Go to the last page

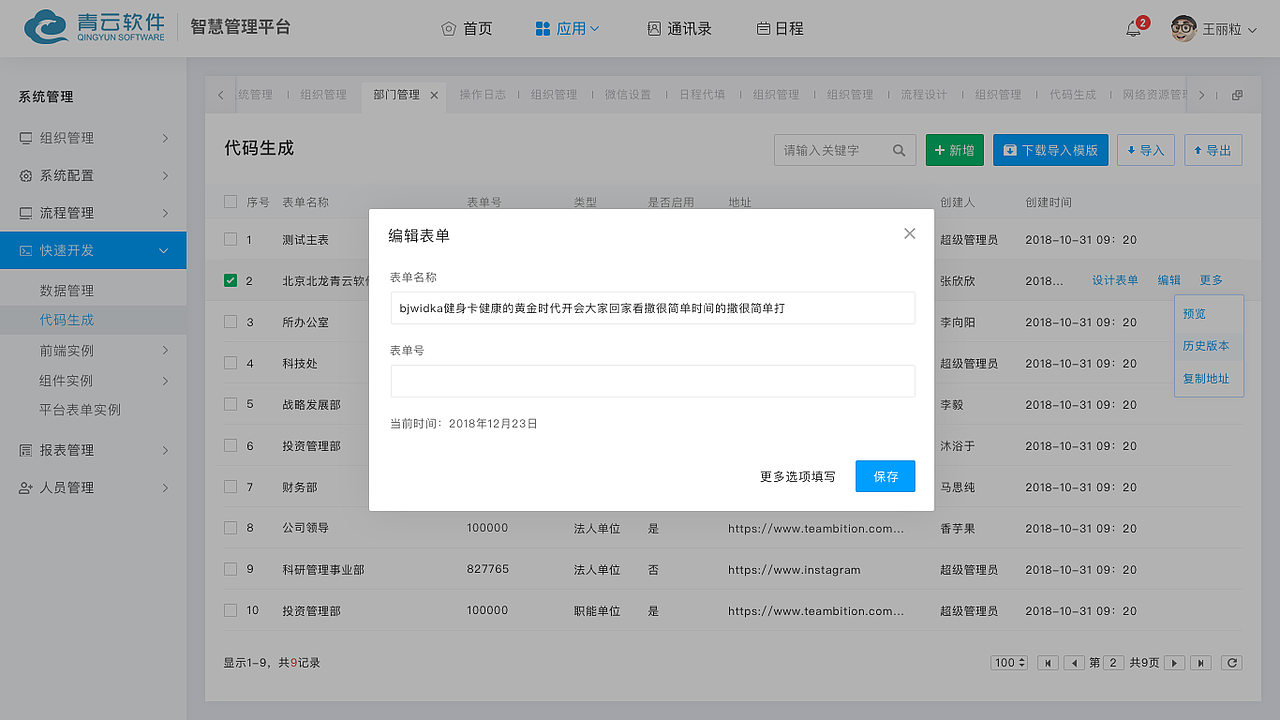pos(1201,663)
